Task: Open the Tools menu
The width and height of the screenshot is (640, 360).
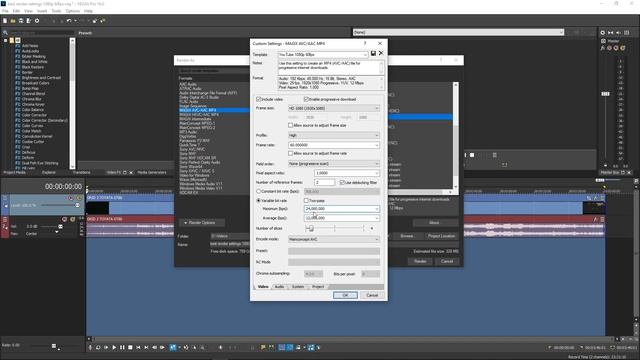Action: point(56,11)
